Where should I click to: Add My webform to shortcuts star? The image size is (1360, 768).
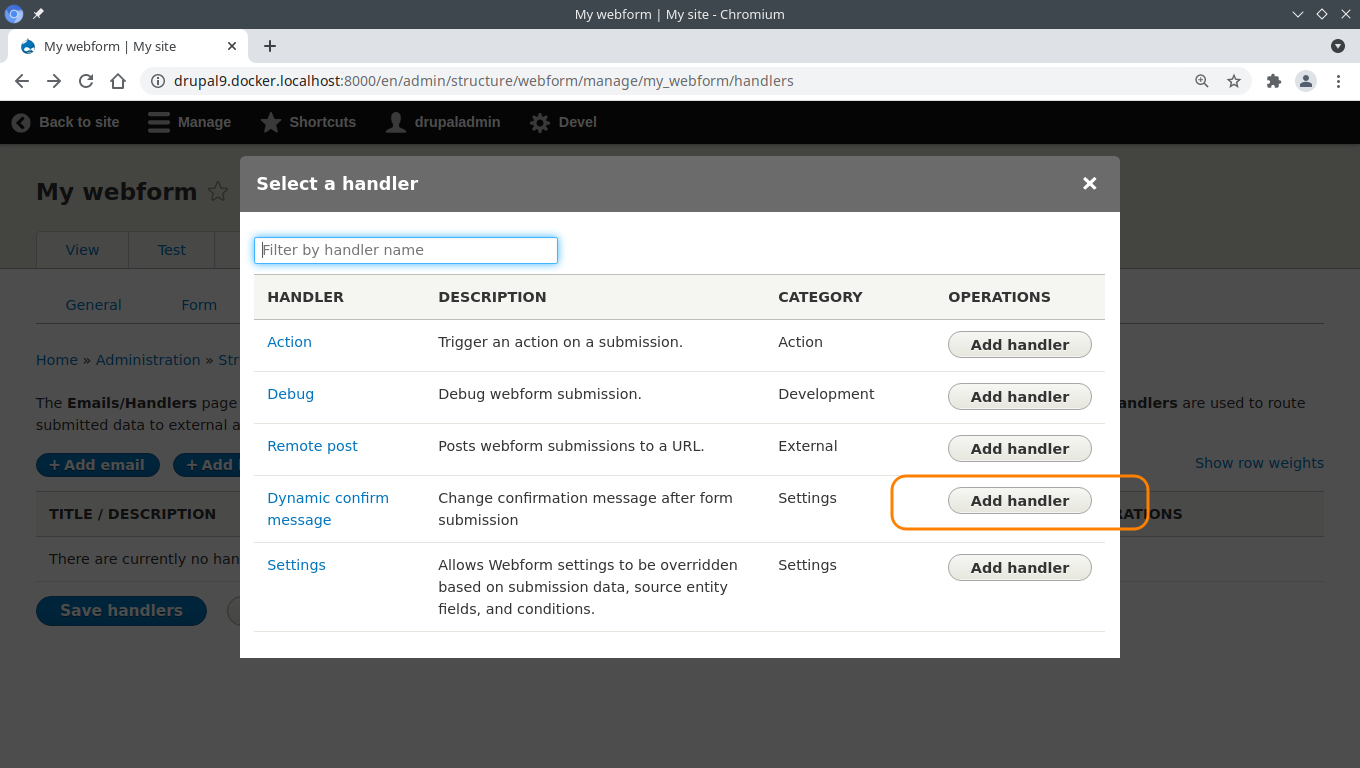pos(218,192)
